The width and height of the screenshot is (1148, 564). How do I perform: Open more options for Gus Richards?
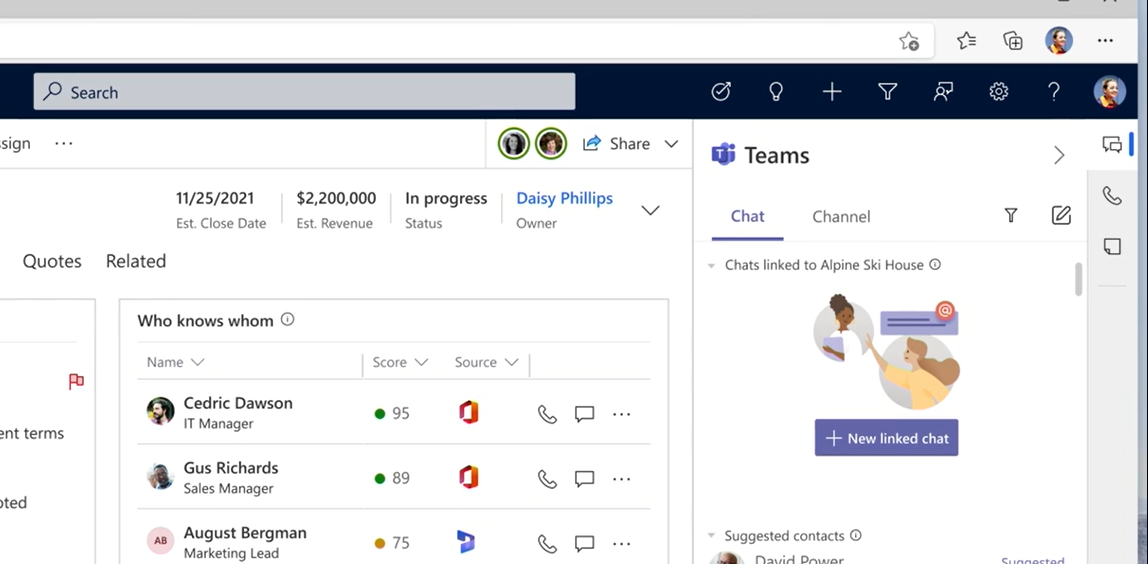(622, 479)
